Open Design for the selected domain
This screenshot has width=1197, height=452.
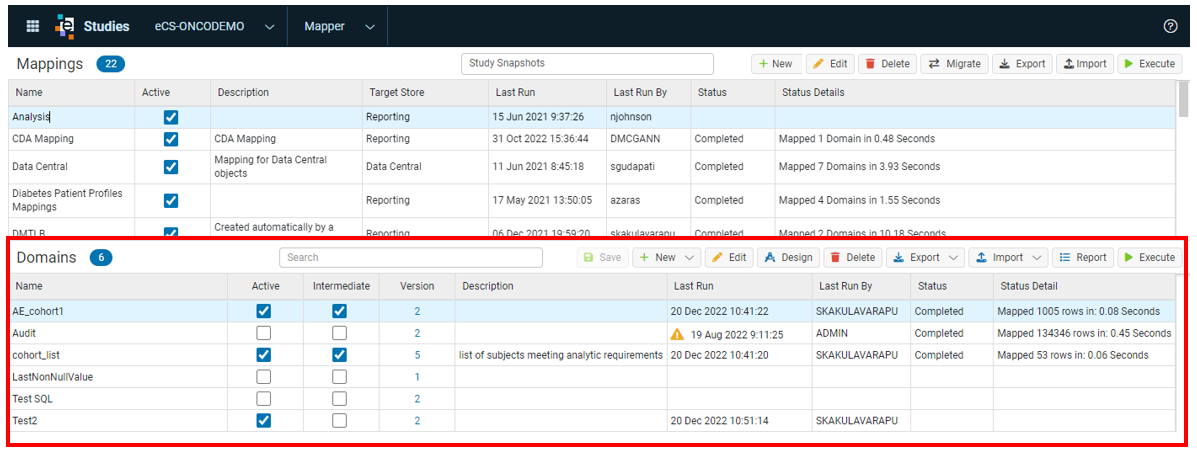tap(789, 257)
